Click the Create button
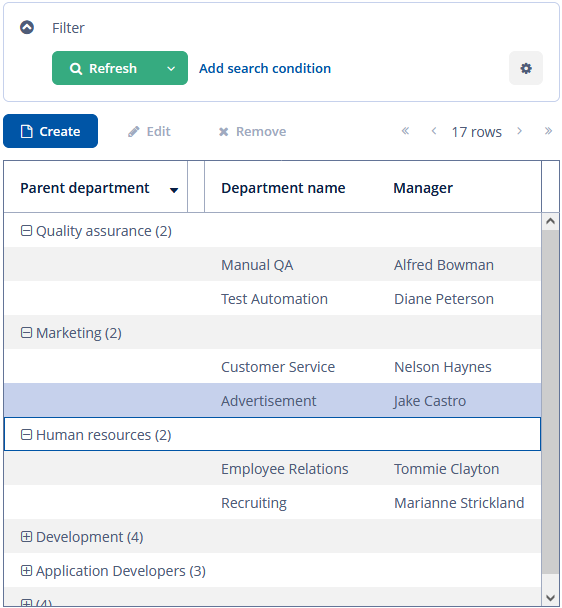The width and height of the screenshot is (562, 608). click(x=50, y=131)
